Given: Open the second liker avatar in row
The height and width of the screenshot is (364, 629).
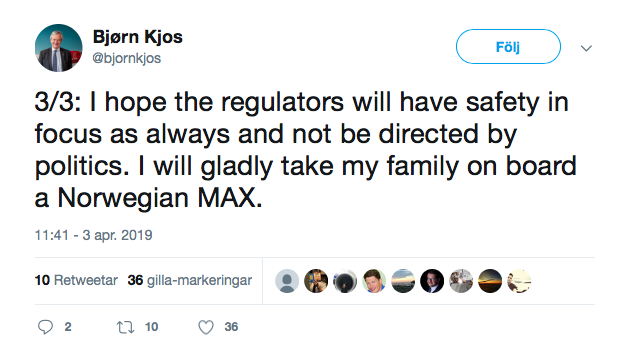Looking at the screenshot, I should click(316, 281).
